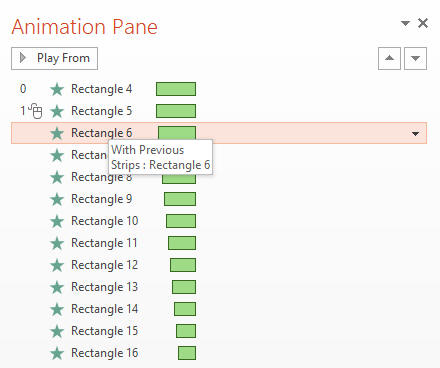Select the Rectangle 9 animation entry
Viewport: 440px width, 368px height.
pos(219,199)
